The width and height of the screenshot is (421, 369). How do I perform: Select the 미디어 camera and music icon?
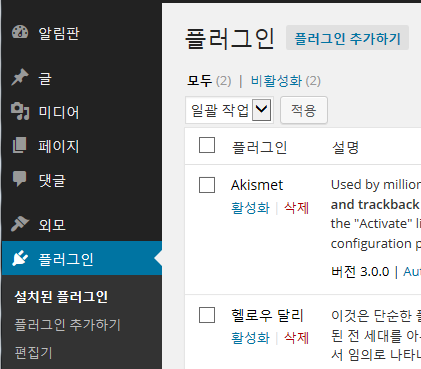20,111
